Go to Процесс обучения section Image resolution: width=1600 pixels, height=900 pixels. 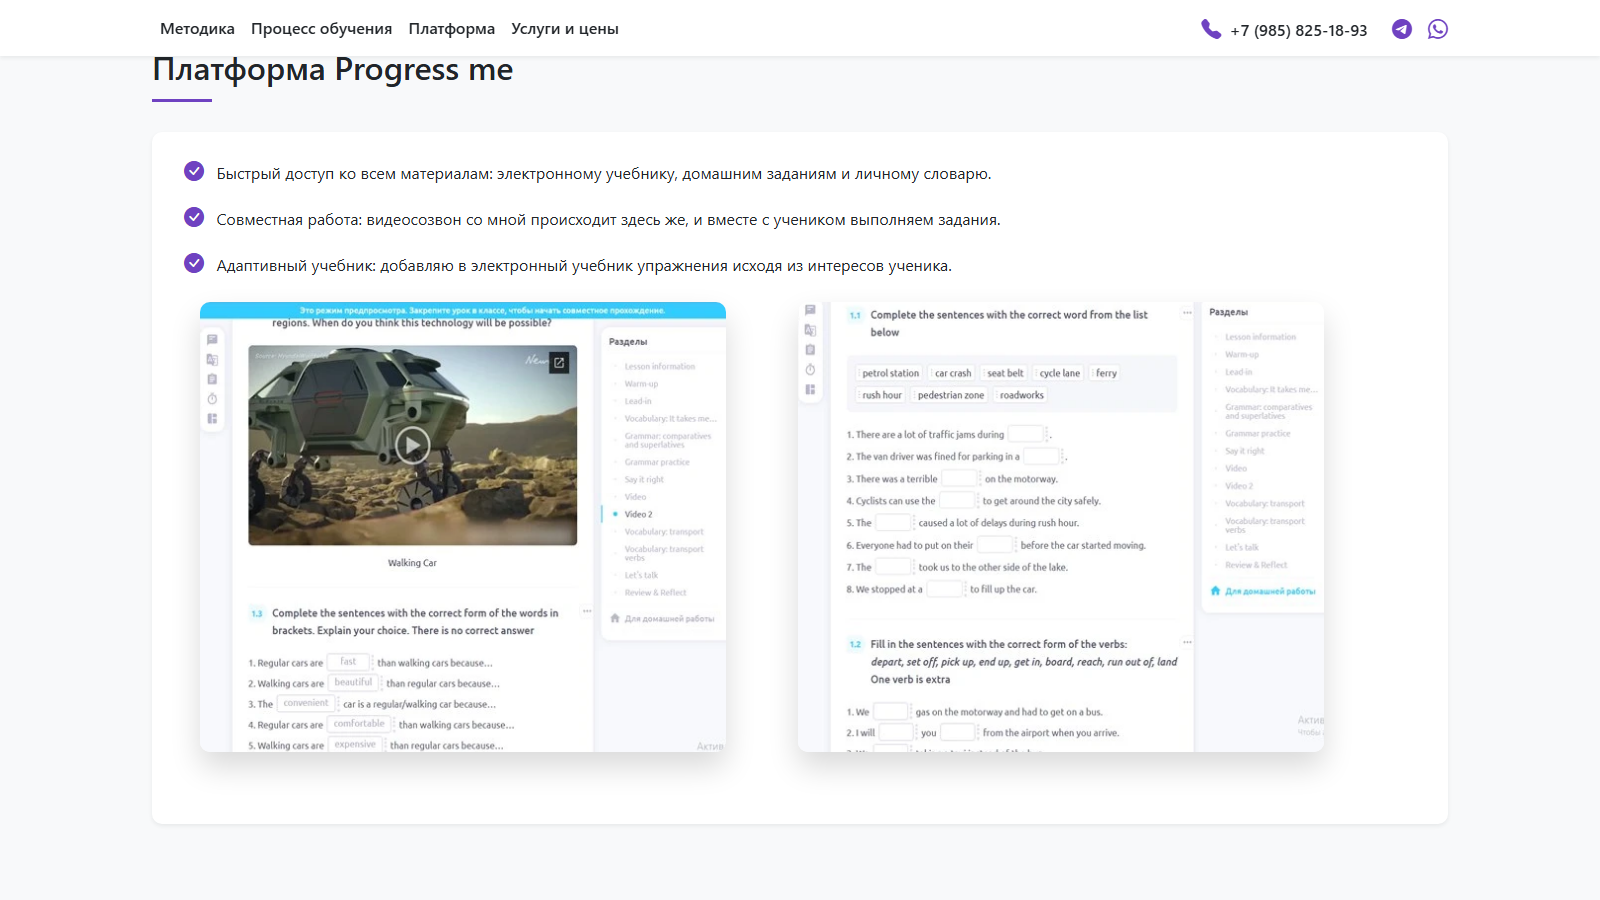pyautogui.click(x=321, y=29)
